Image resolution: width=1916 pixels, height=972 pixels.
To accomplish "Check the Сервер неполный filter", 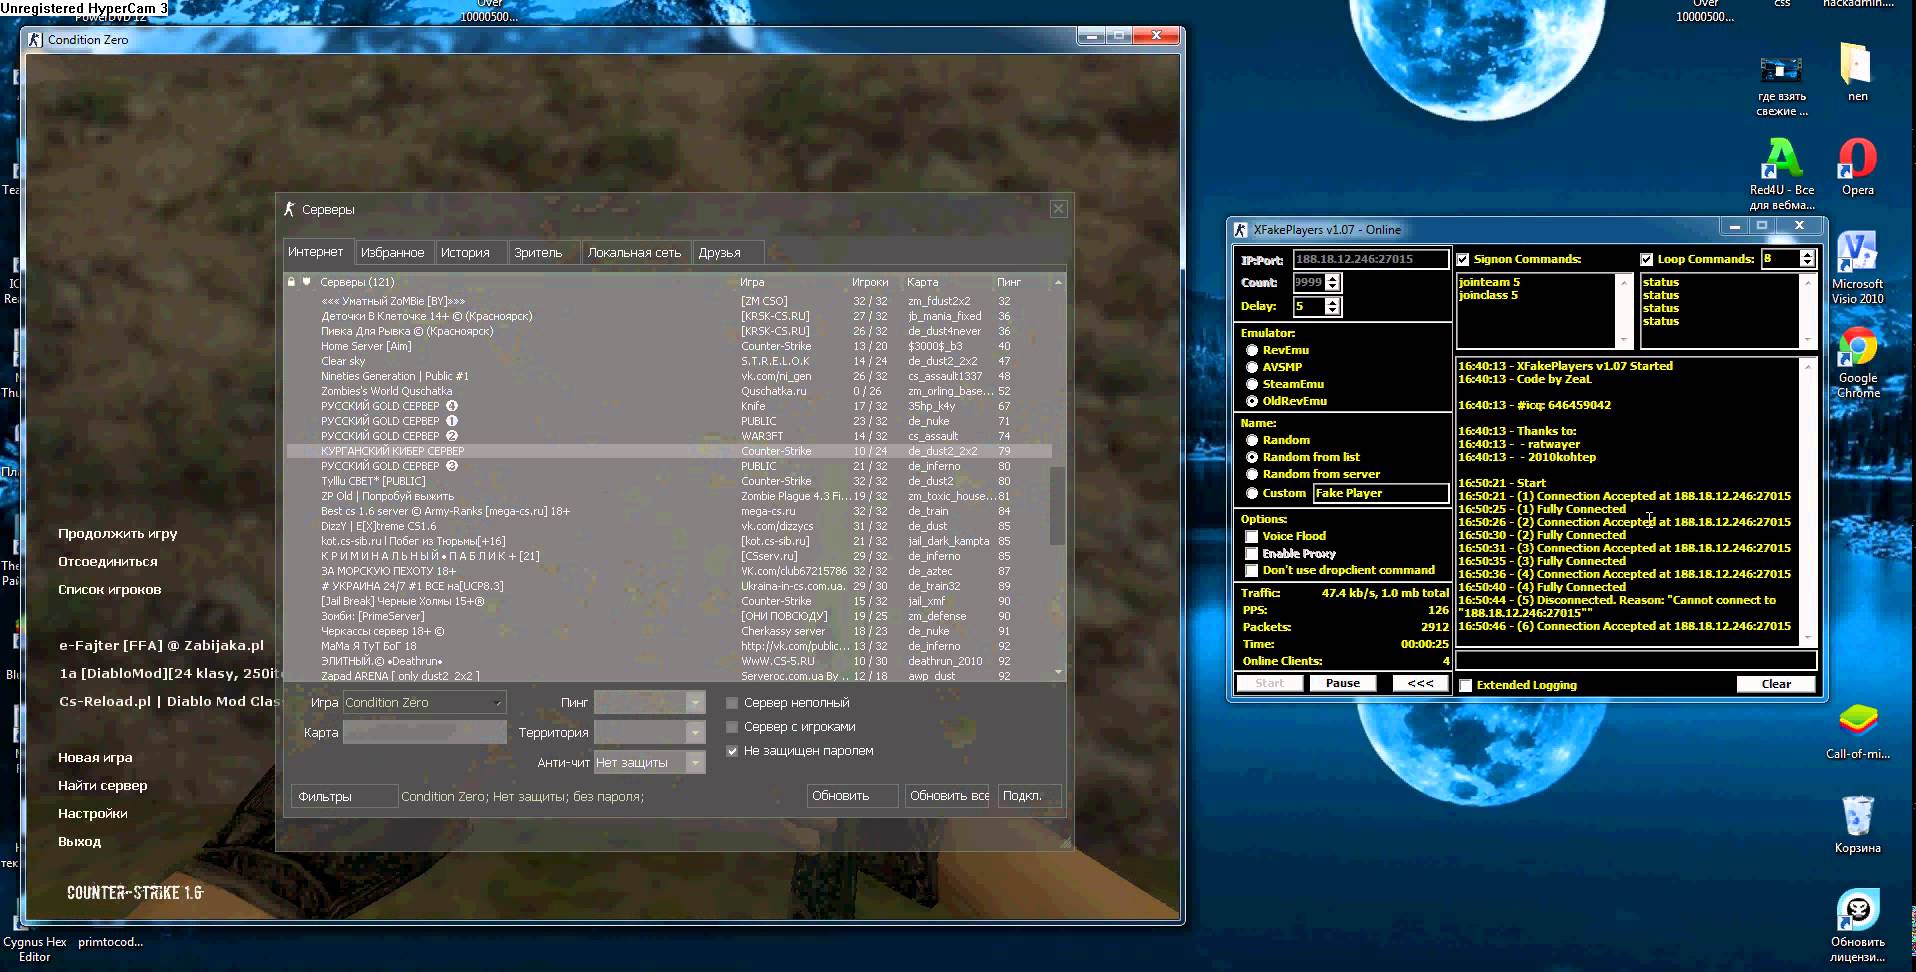I will [732, 703].
